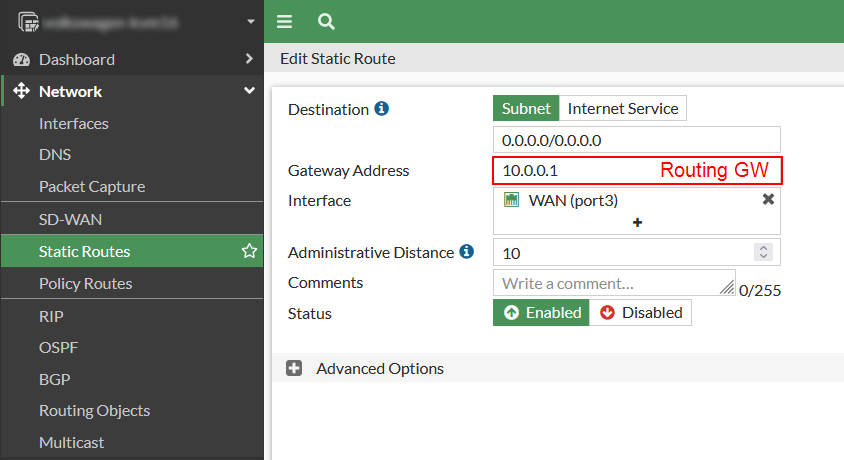Set Status to Enabled
This screenshot has width=844, height=460.
(x=541, y=313)
